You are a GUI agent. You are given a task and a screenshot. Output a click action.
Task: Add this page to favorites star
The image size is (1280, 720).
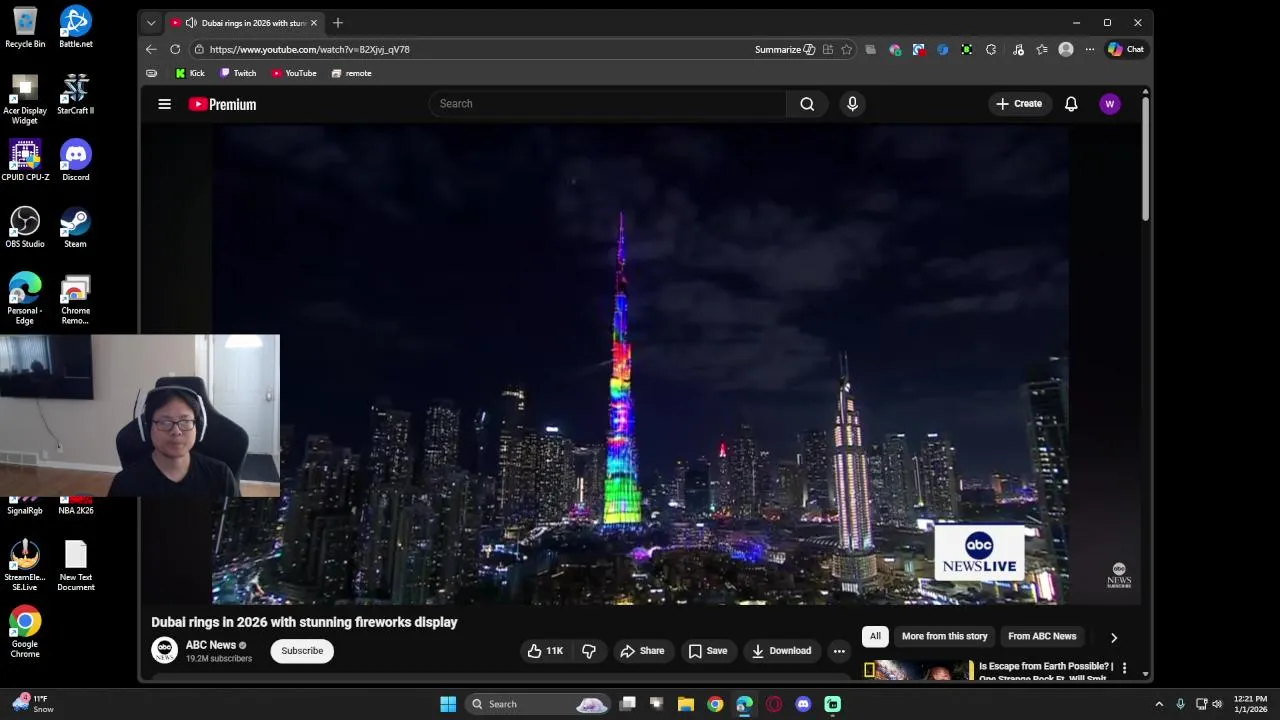(x=847, y=49)
